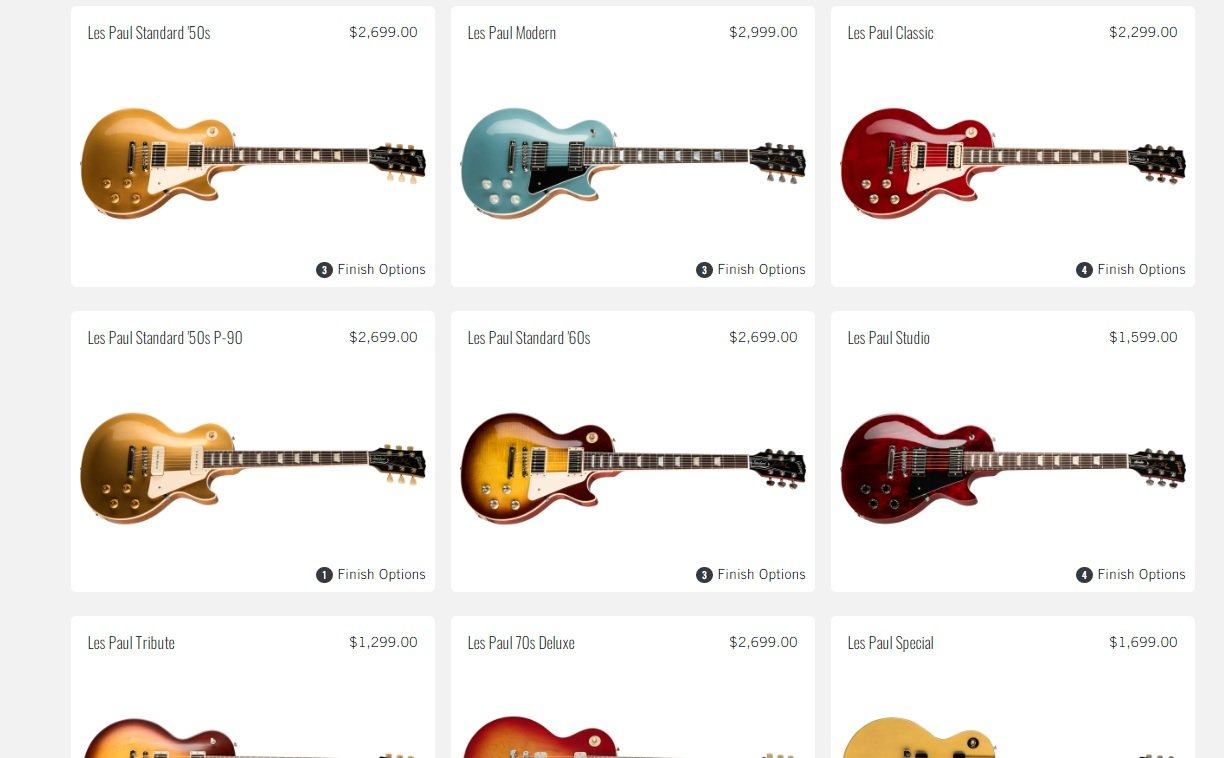This screenshot has height=758, width=1224.
Task: Click Finish Options text under Les Paul Standard '60s
Action: tap(761, 575)
